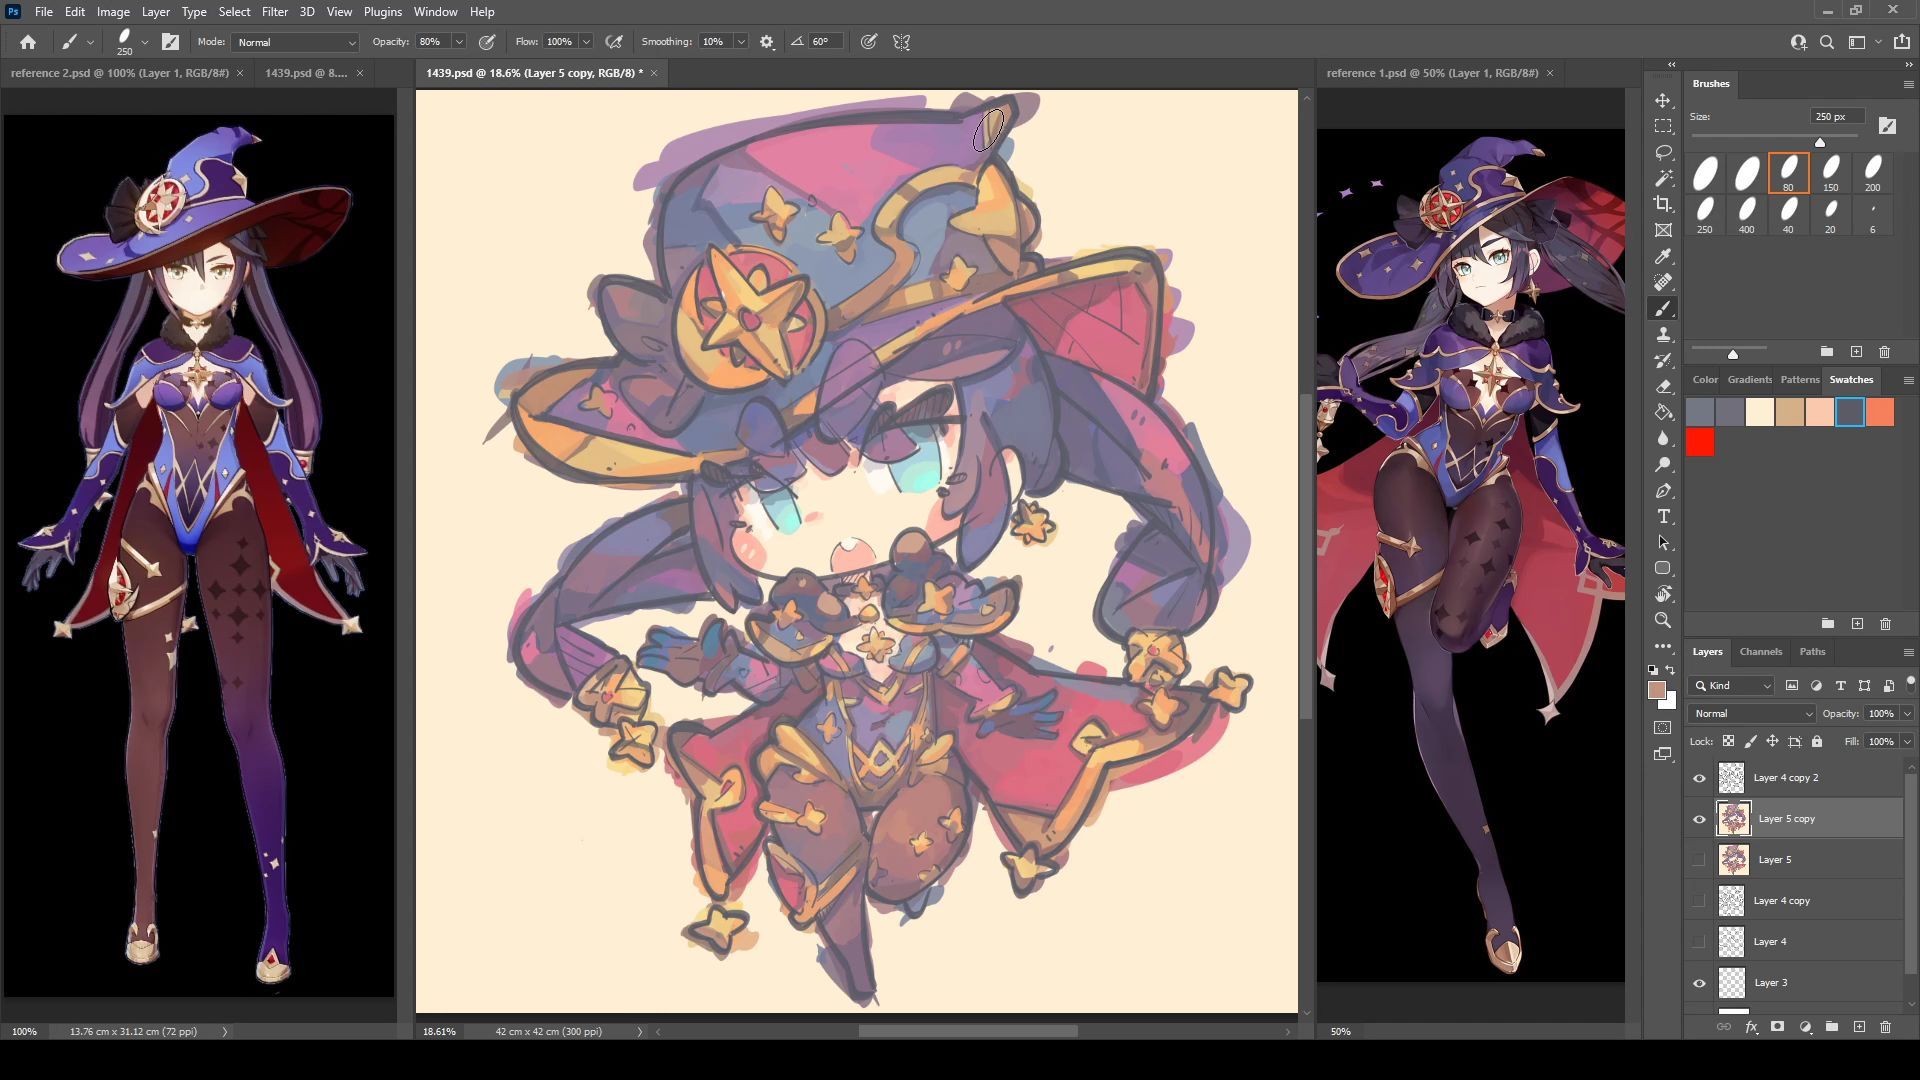Select the Hand tool

1663,595
